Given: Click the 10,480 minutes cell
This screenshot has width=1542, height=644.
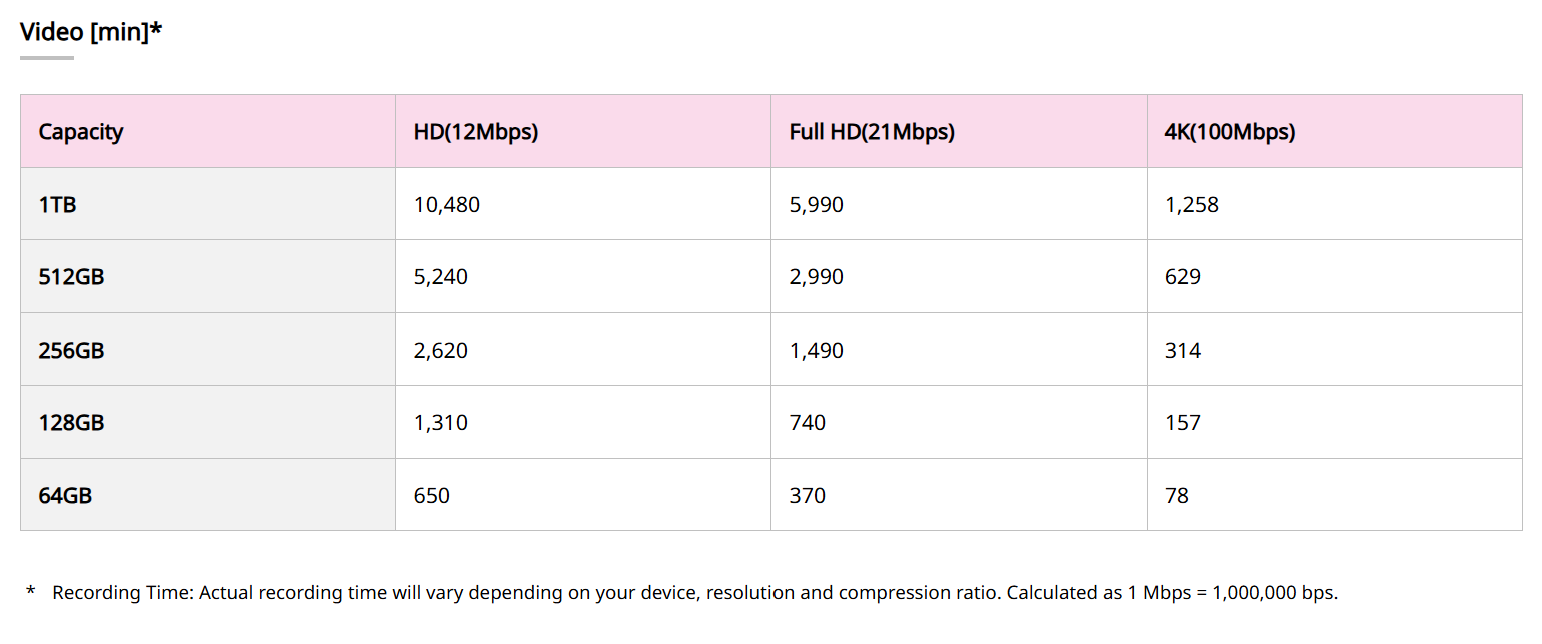Looking at the screenshot, I should coord(447,205).
